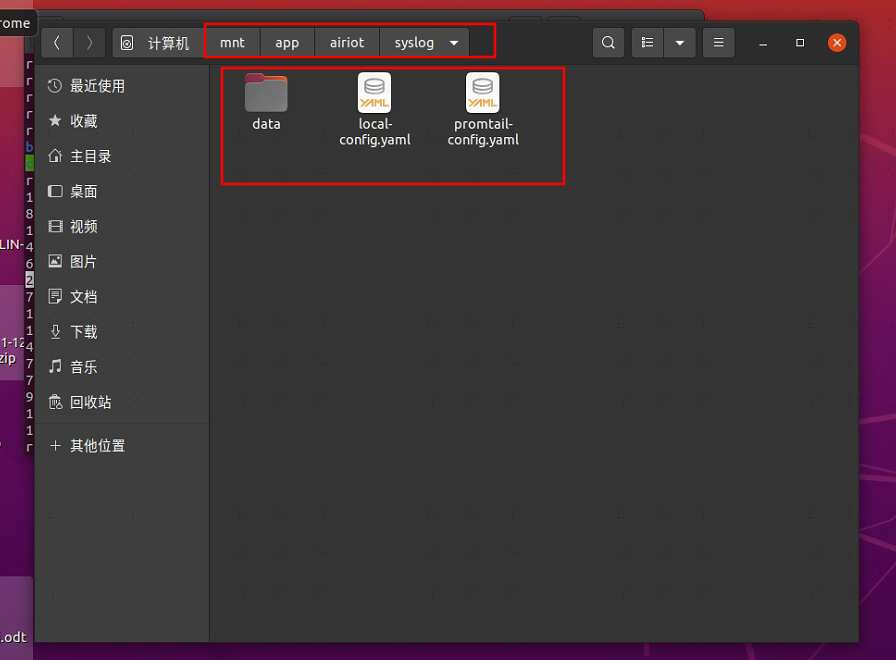
Task: Open 回收站 trash in sidebar
Action: point(90,402)
